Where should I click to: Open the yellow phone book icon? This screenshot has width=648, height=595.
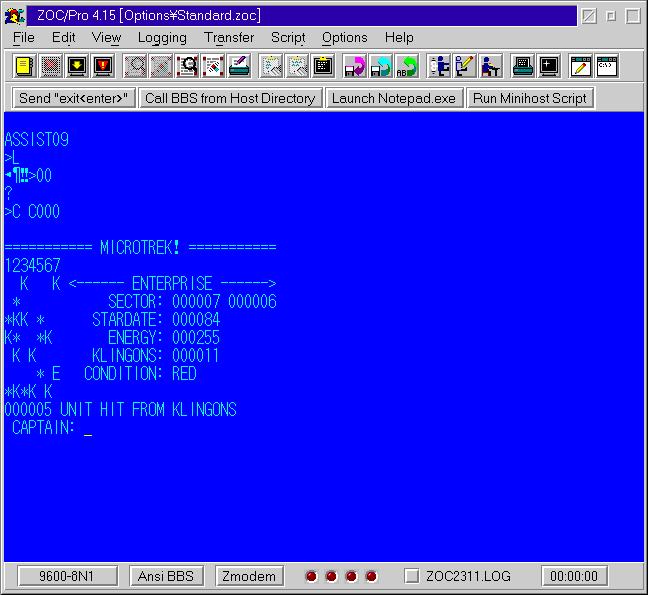click(x=25, y=66)
